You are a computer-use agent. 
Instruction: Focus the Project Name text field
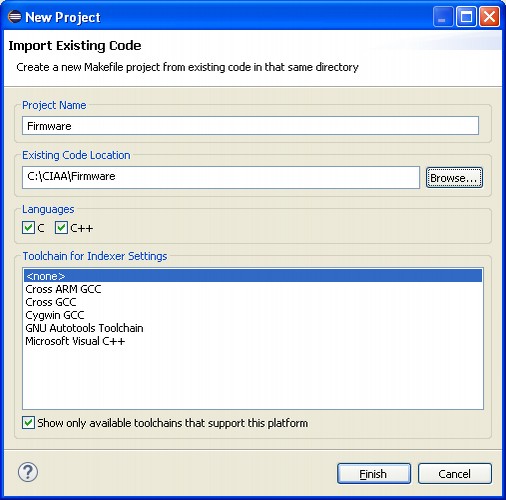(250, 126)
